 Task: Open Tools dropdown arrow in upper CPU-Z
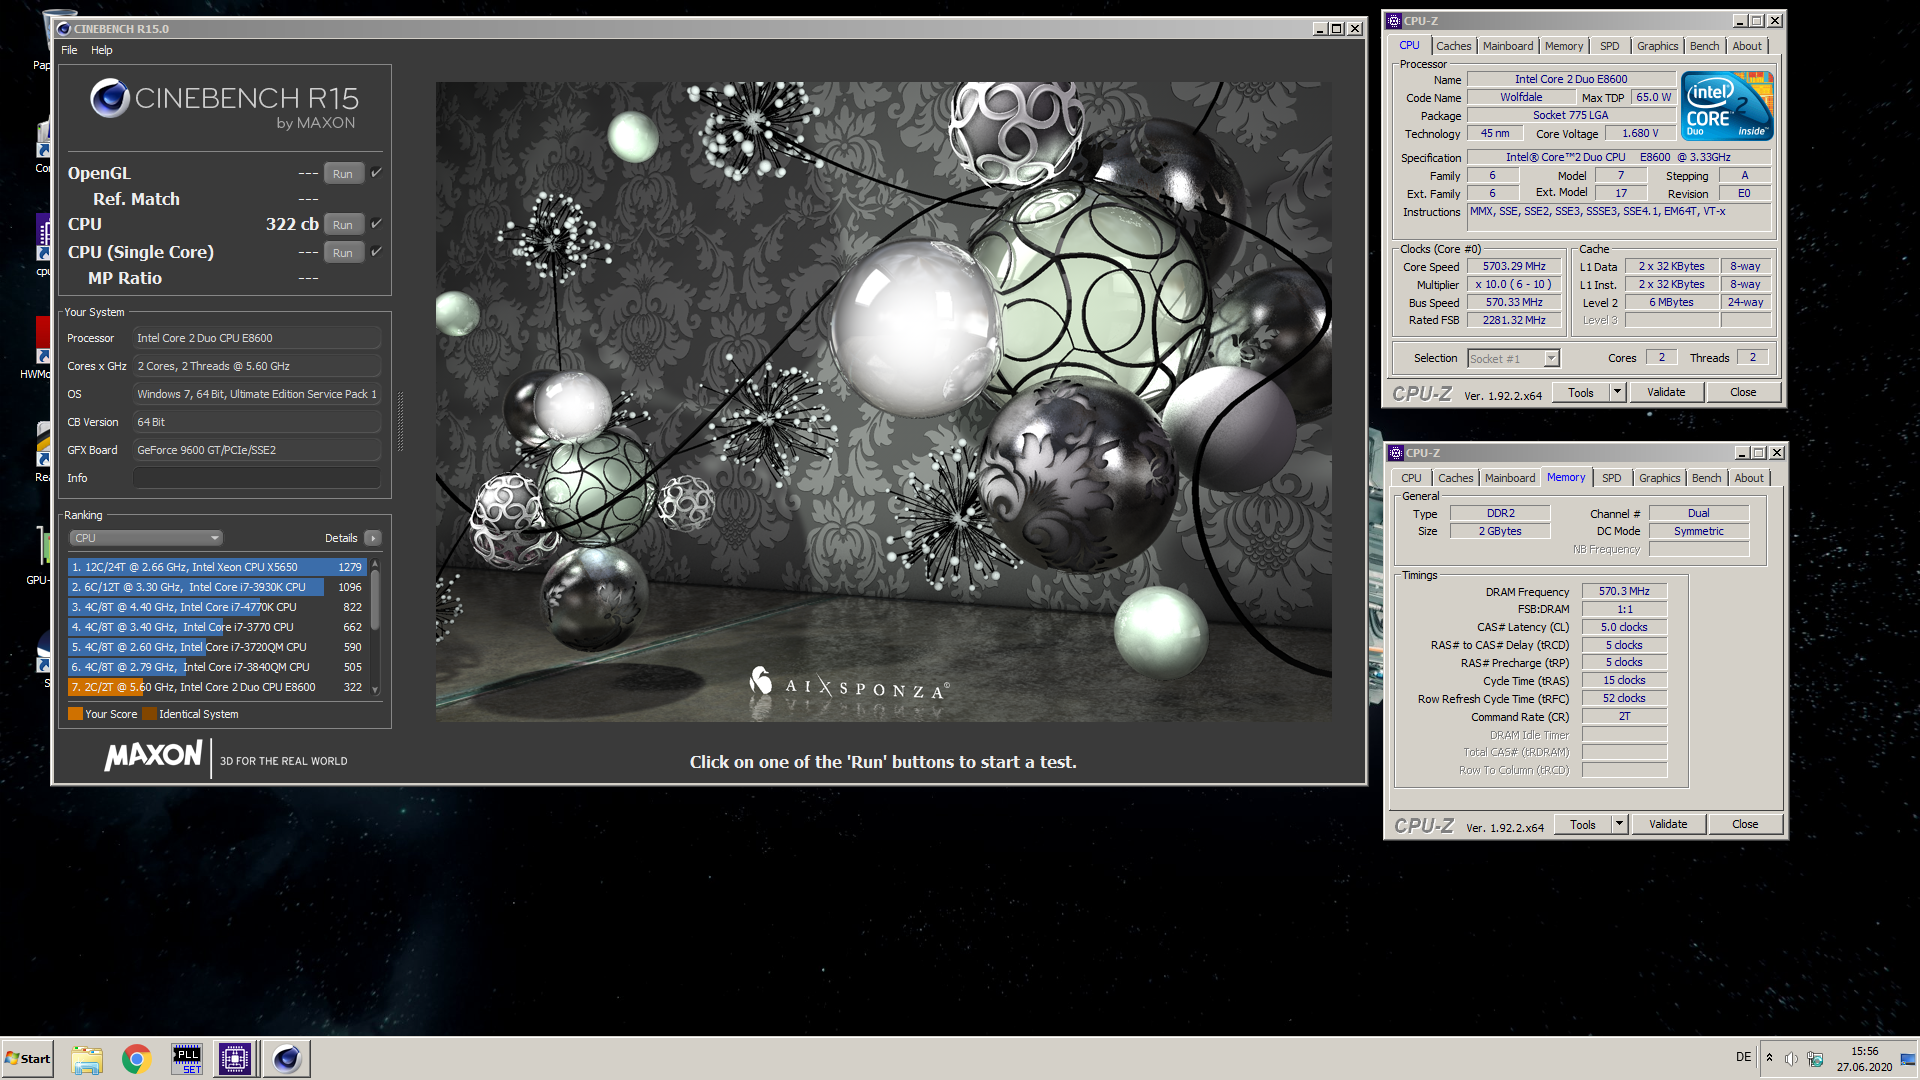tap(1617, 392)
